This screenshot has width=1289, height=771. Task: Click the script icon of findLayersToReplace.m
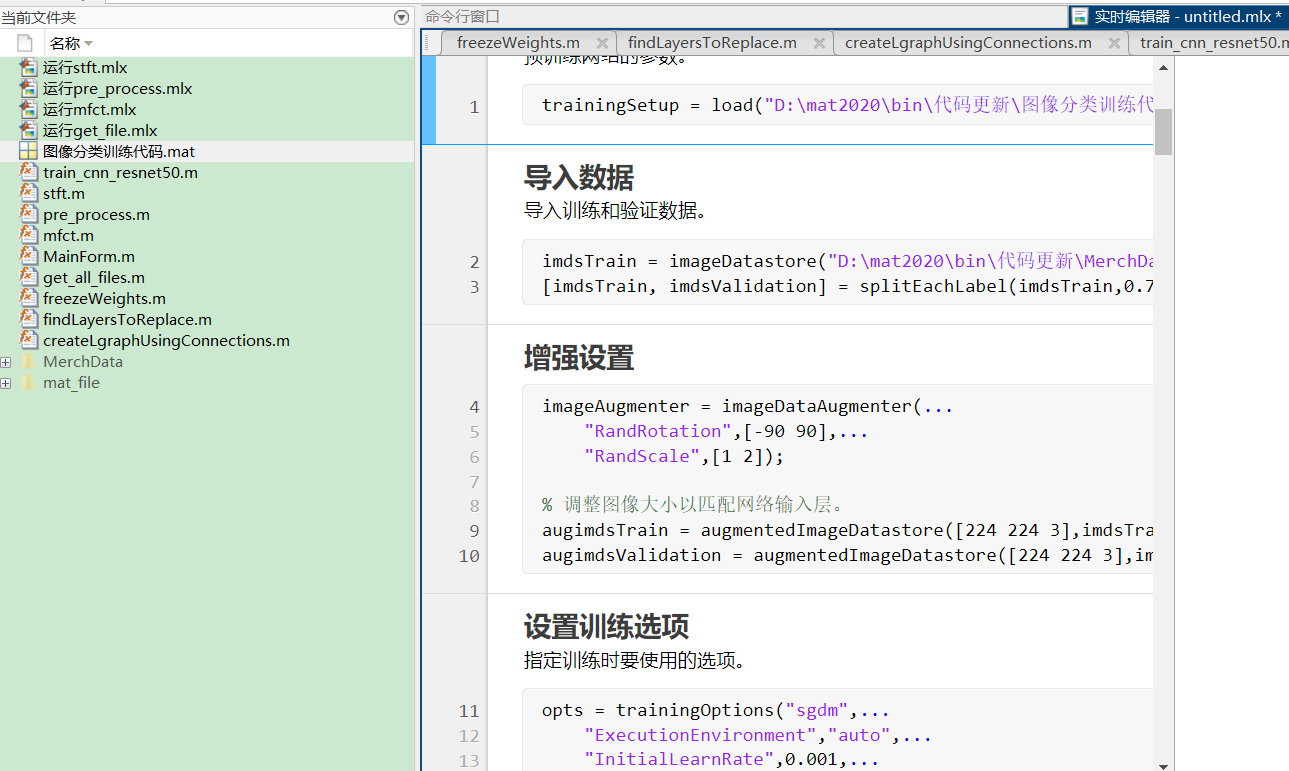pos(28,319)
